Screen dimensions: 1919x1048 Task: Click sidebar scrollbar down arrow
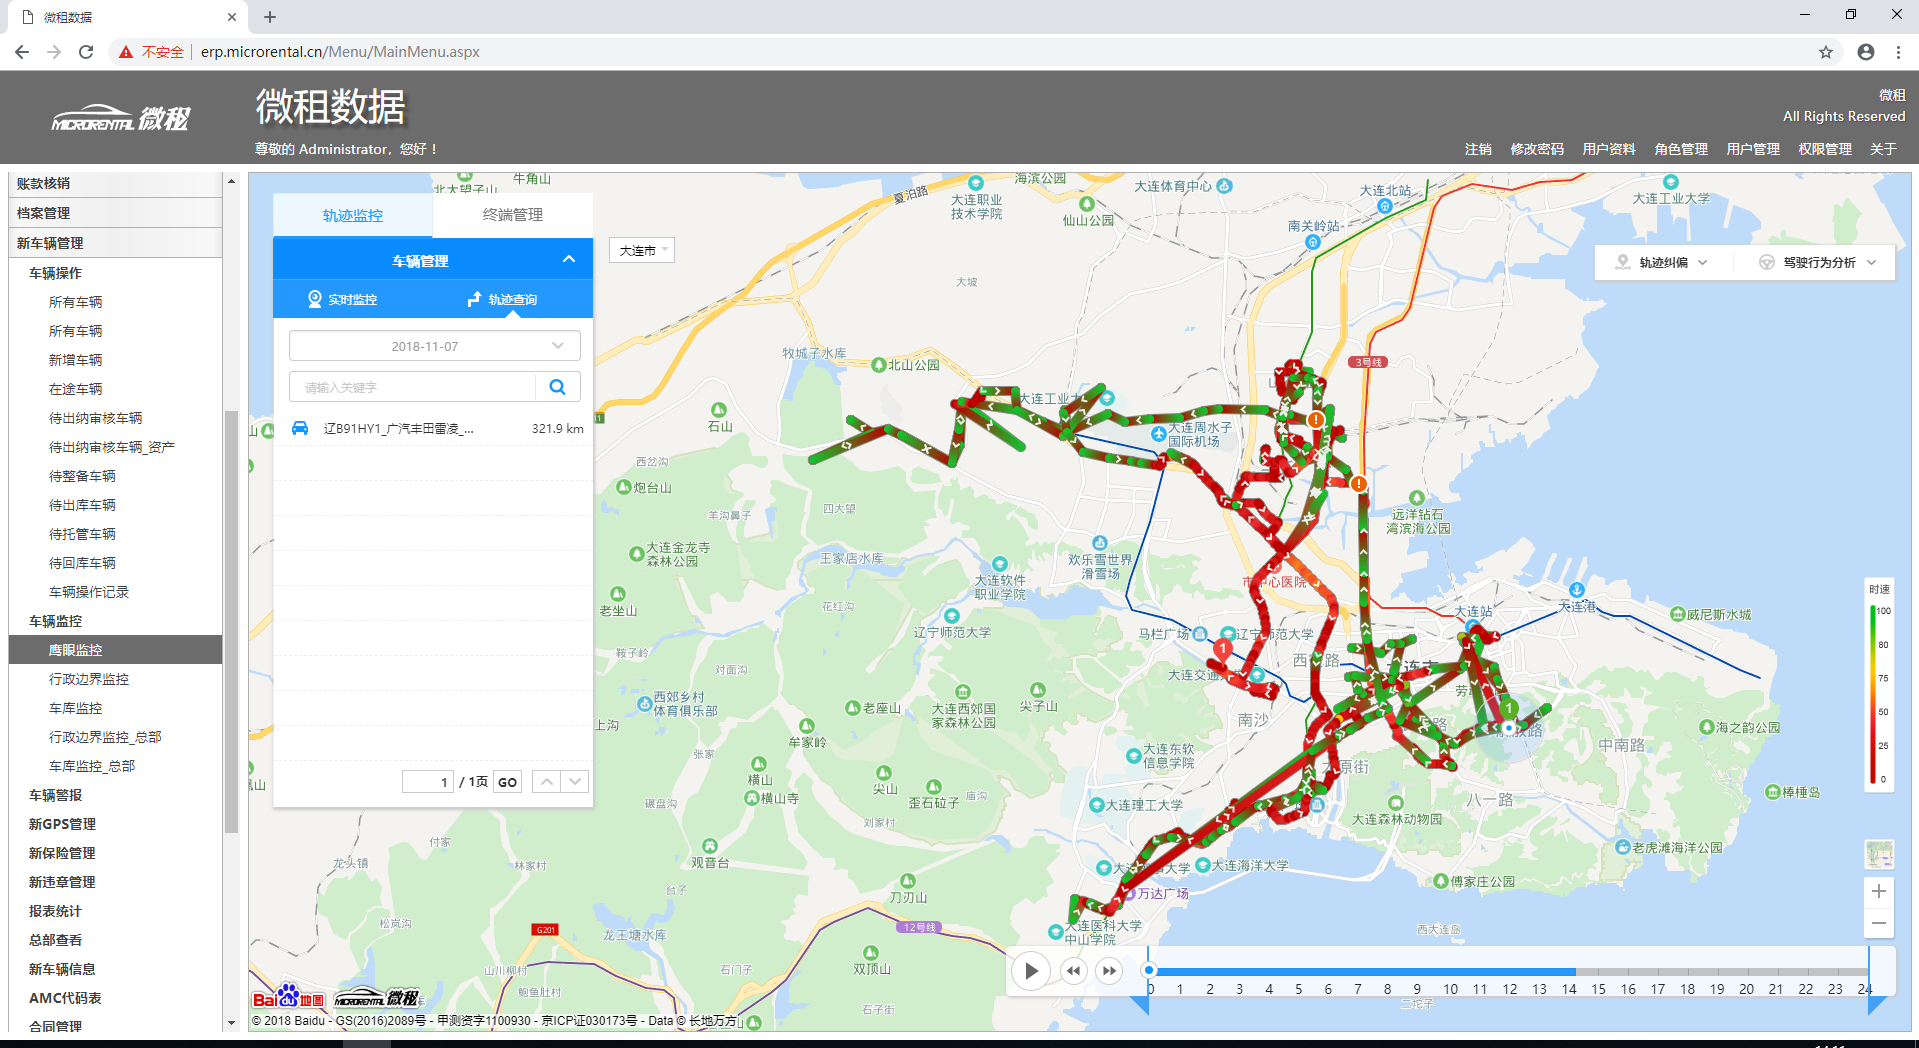231,1023
